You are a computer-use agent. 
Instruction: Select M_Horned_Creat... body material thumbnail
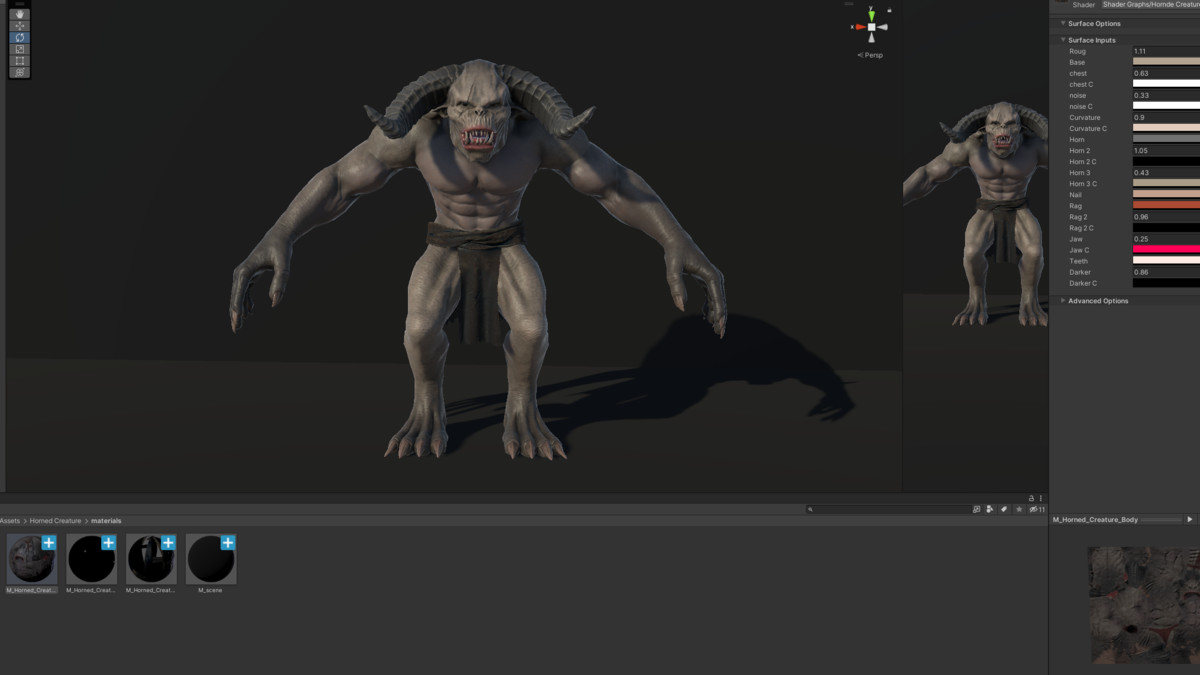(32, 559)
